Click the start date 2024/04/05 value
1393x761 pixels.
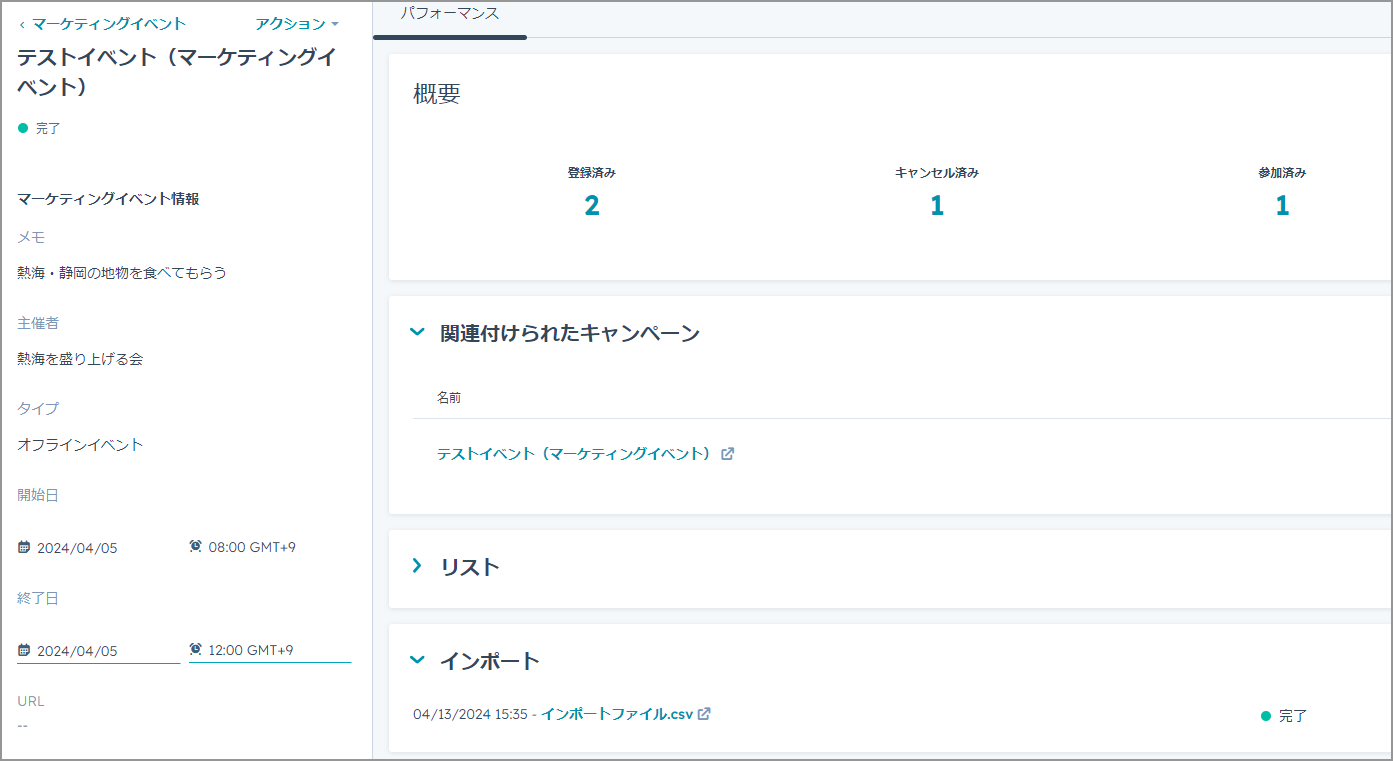pyautogui.click(x=77, y=548)
